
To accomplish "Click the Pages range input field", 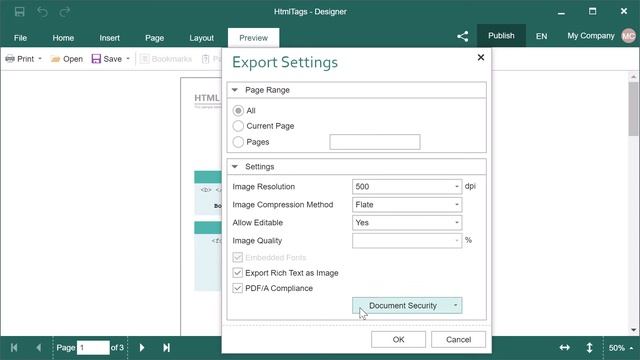I will [x=375, y=142].
